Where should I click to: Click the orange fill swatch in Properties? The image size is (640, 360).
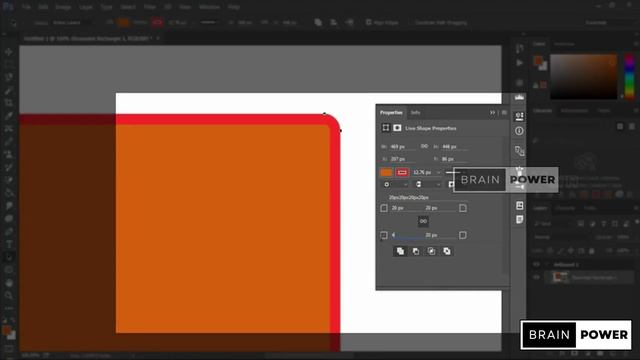tap(386, 172)
